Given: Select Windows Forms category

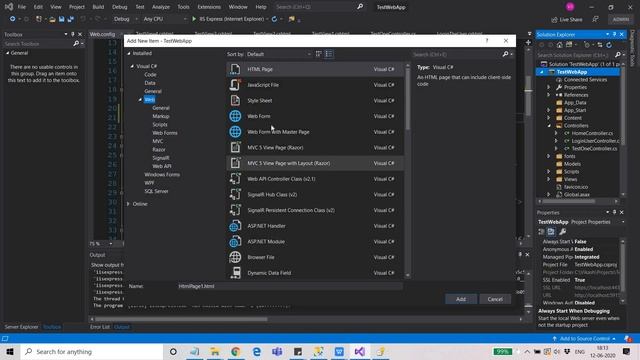Looking at the screenshot, I should [162, 174].
